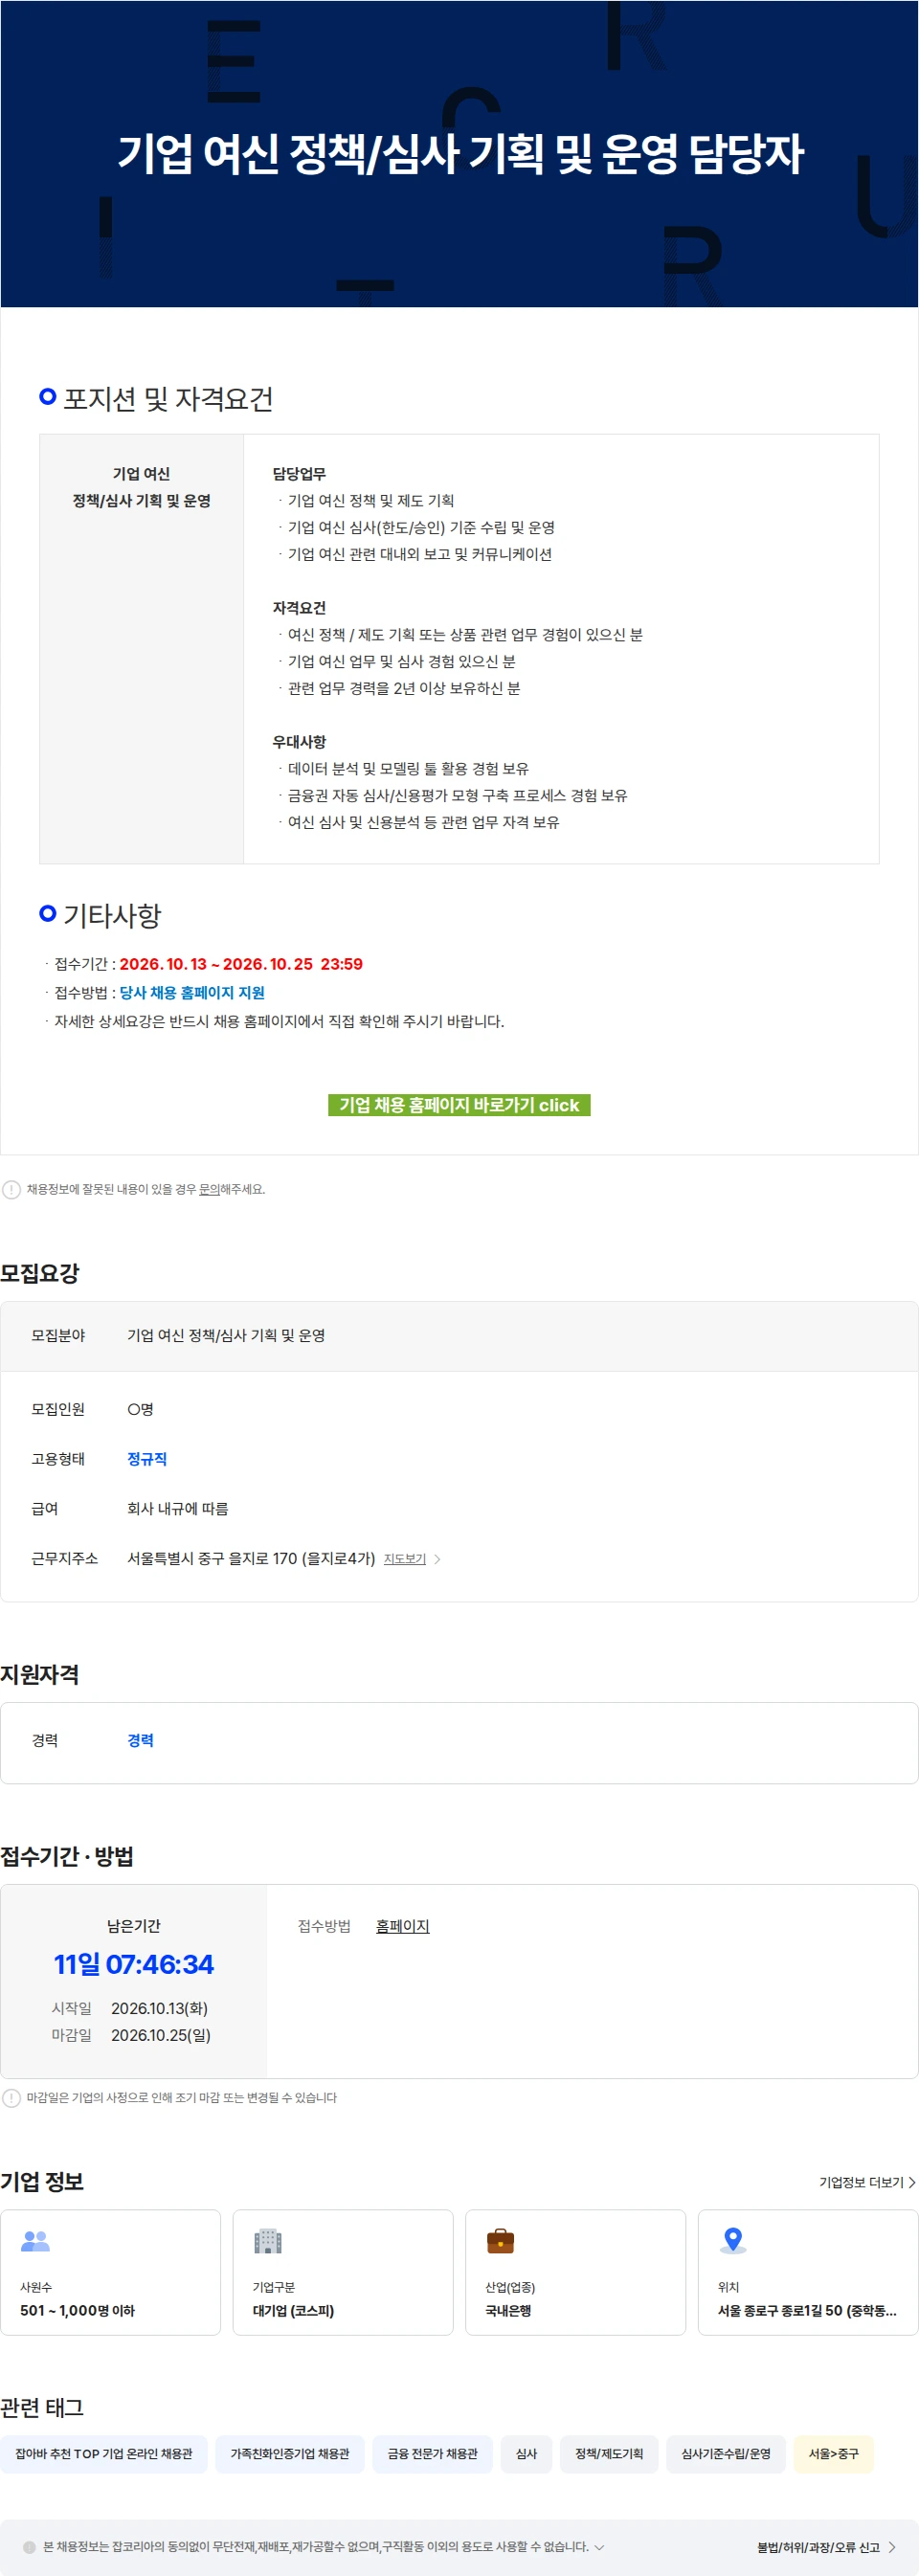Click the building icon in 기업구분 card
This screenshot has width=919, height=2576.
point(268,2241)
